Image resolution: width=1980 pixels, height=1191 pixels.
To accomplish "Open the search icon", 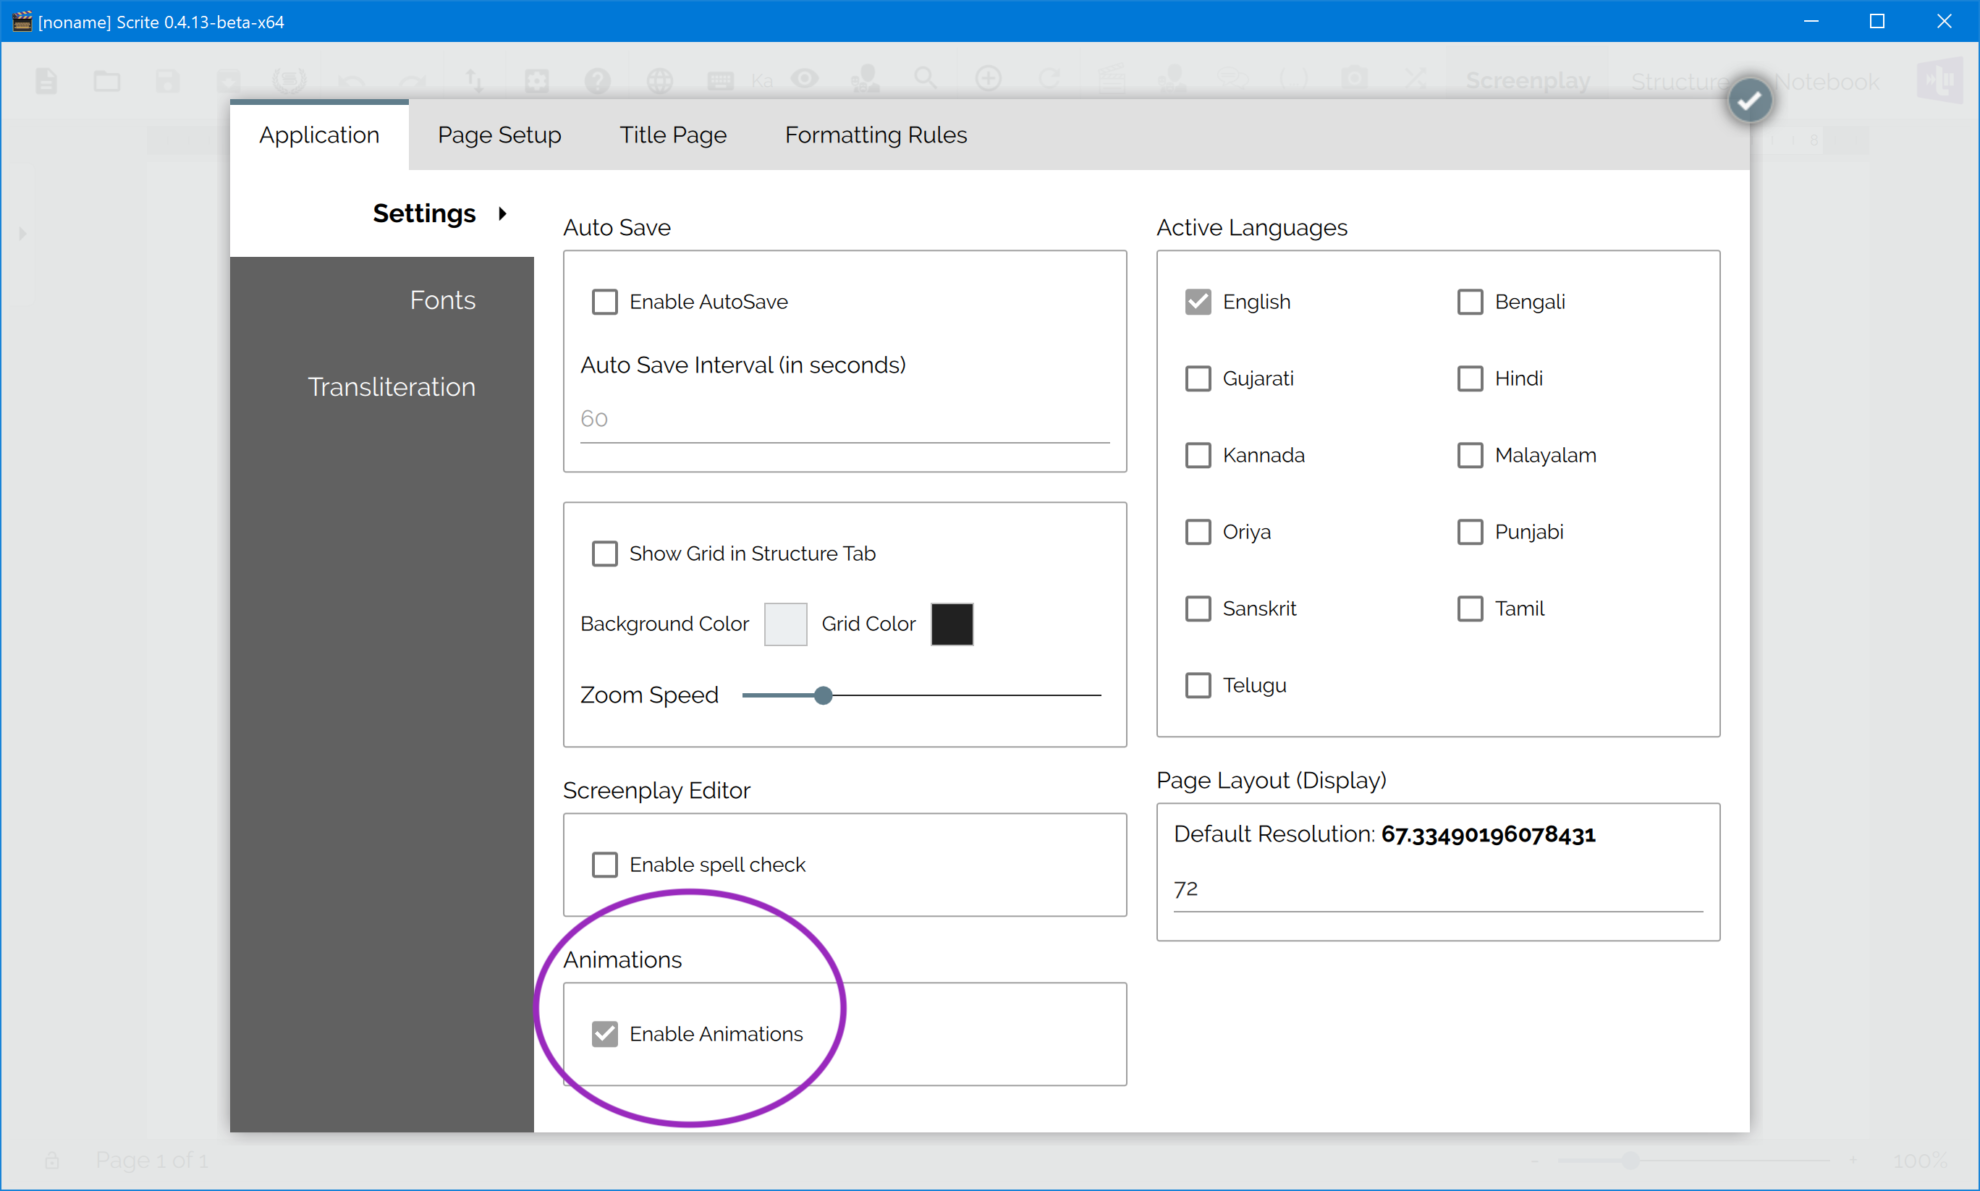I will 926,81.
